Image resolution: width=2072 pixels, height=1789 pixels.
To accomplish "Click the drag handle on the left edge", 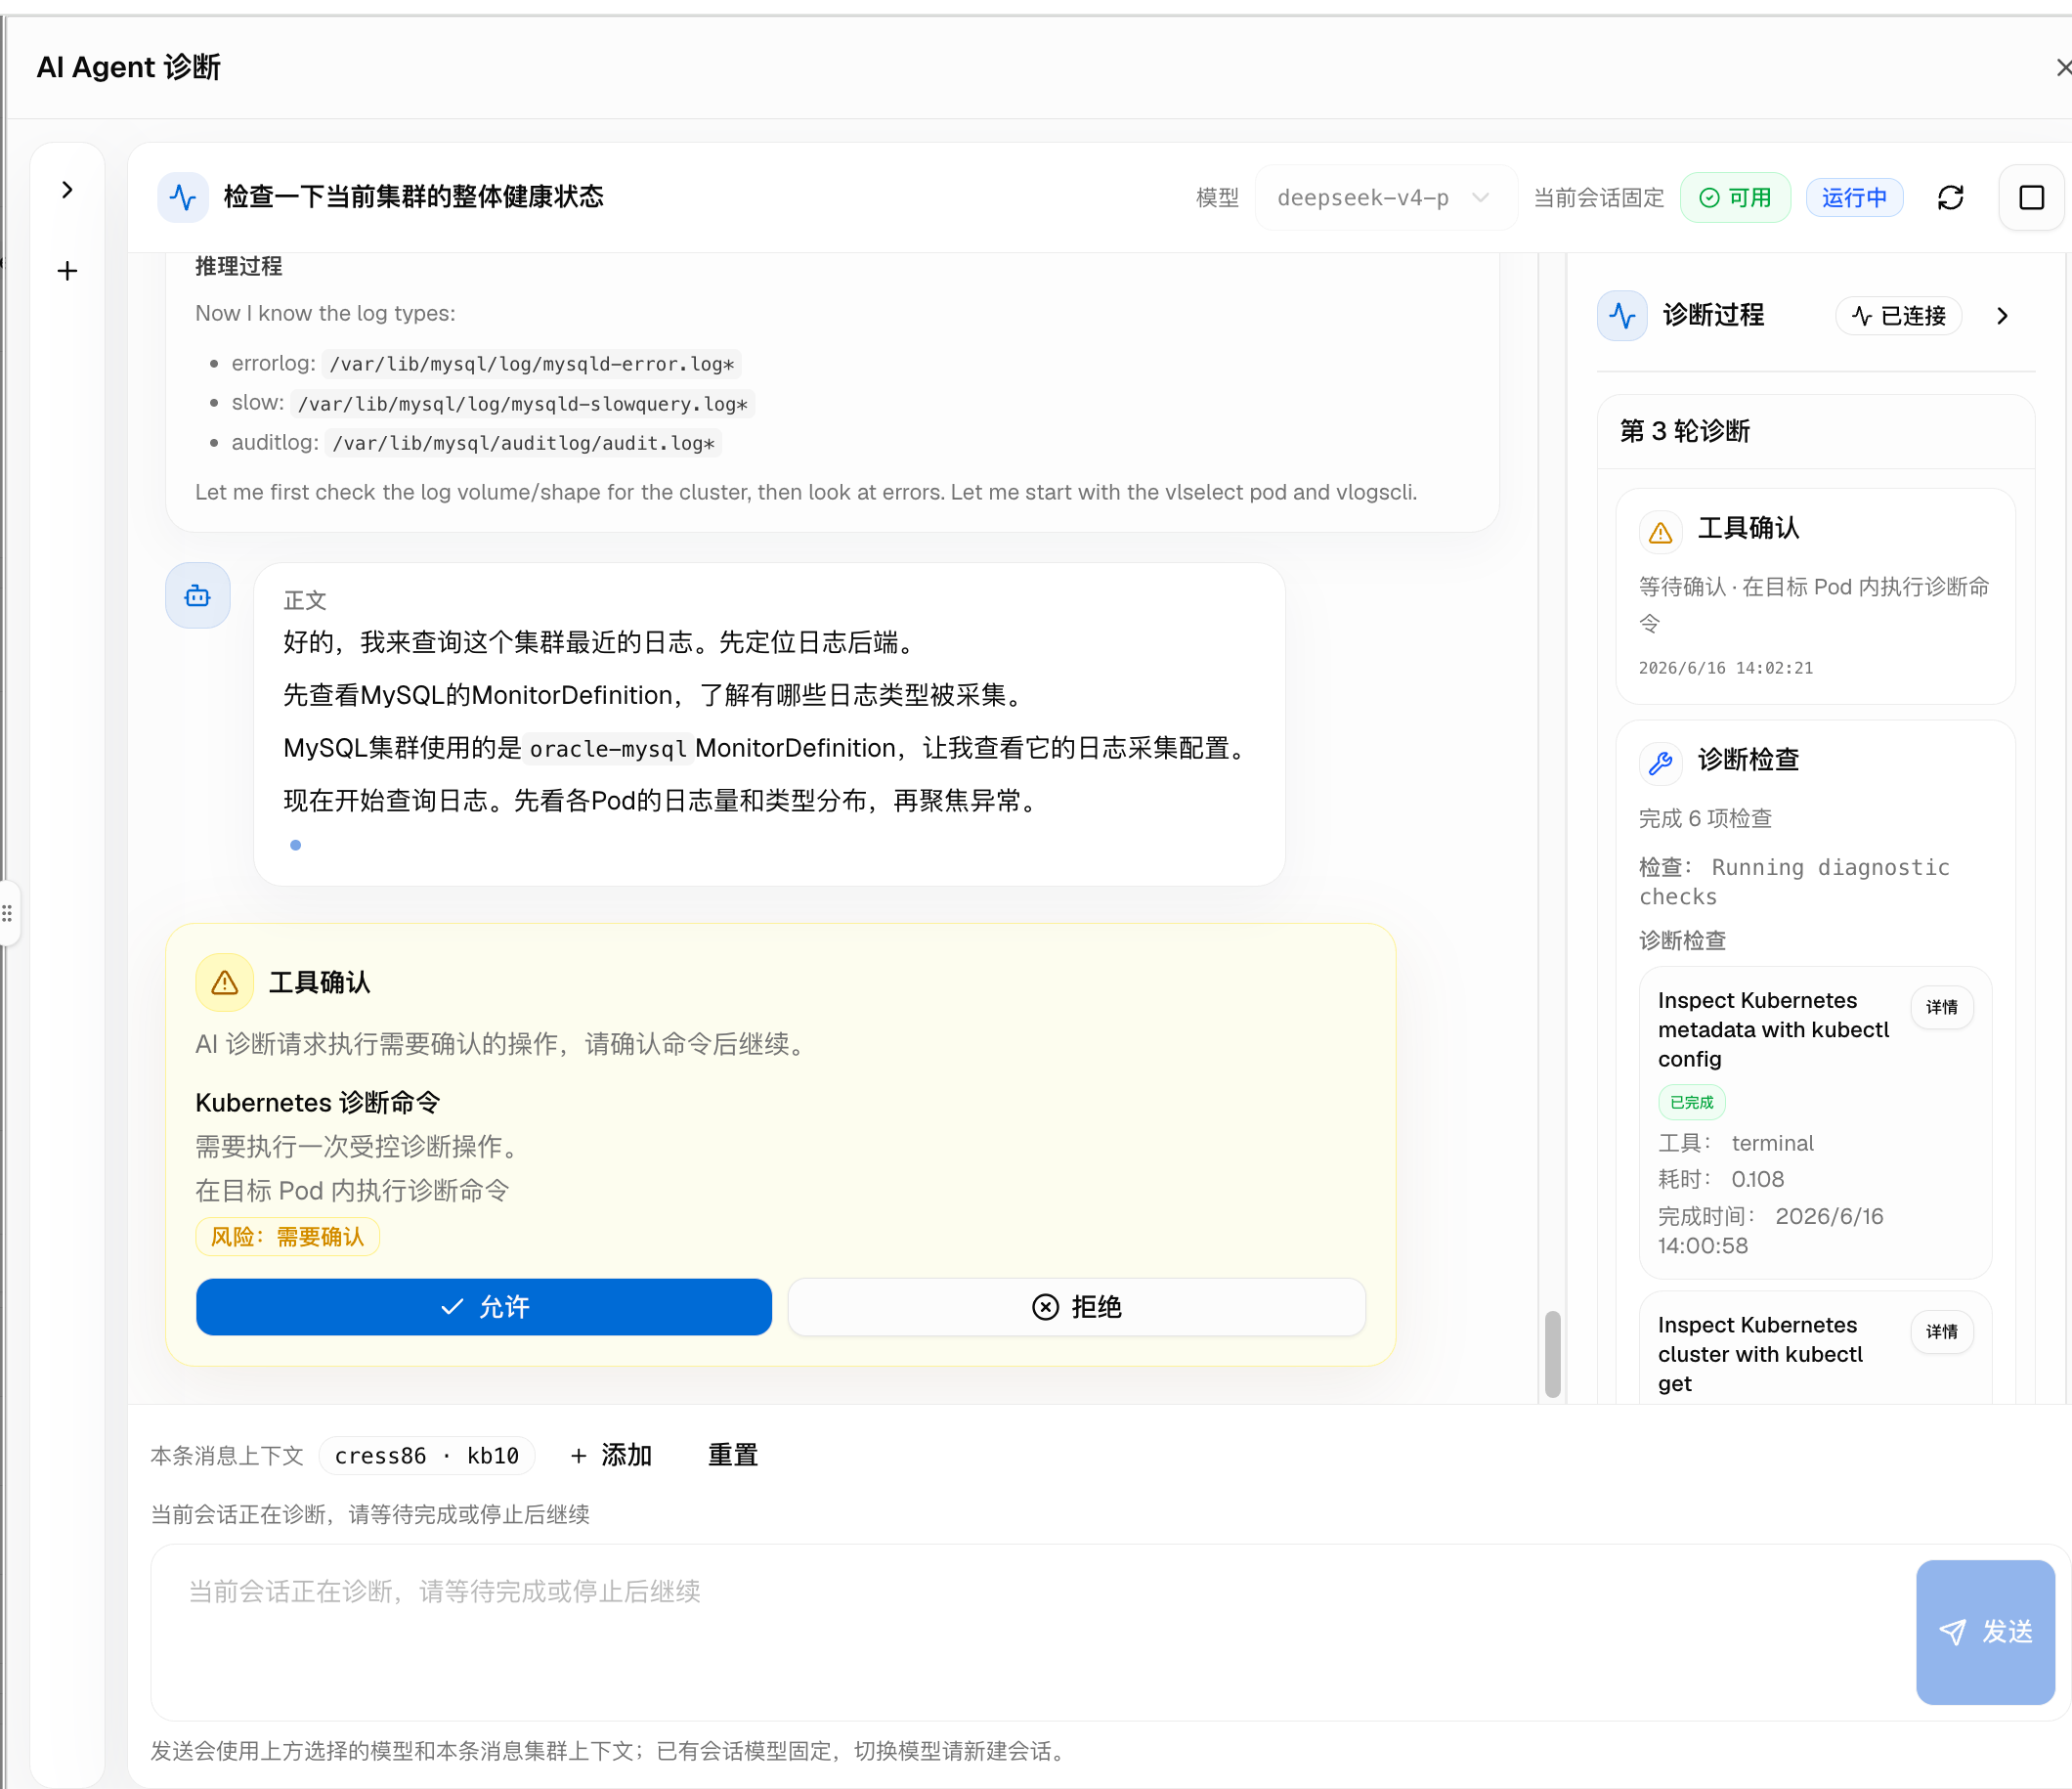I will [7, 913].
